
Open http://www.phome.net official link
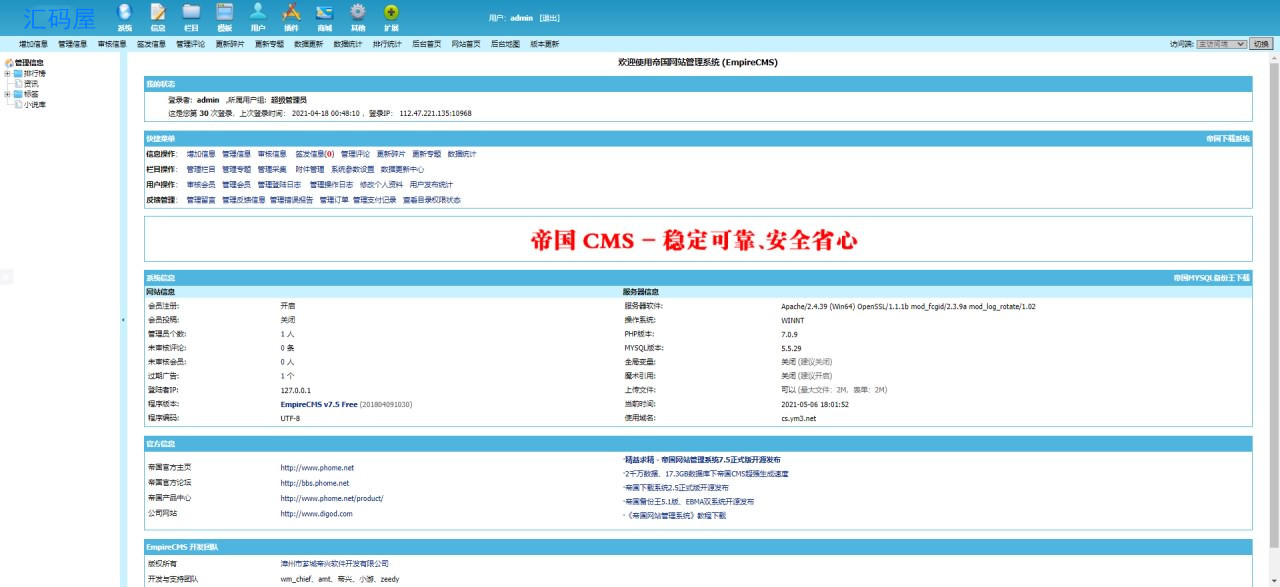point(317,467)
